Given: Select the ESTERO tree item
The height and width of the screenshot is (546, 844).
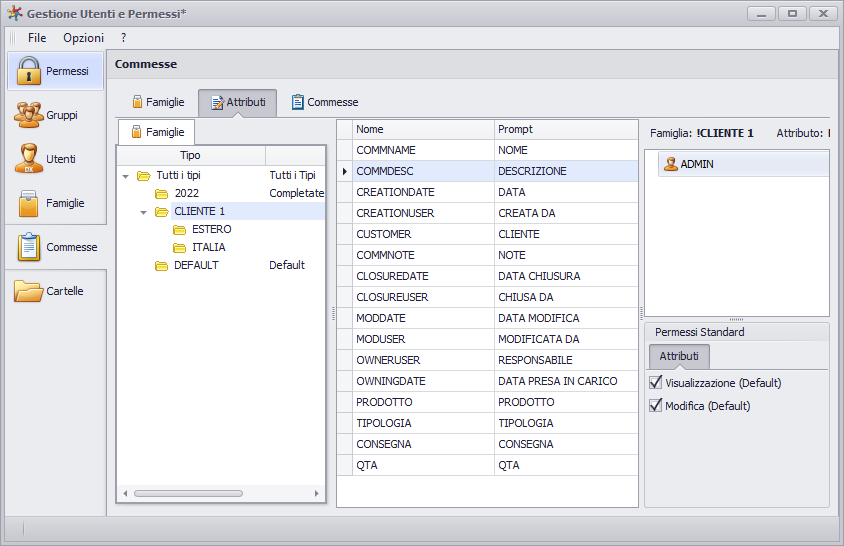Looking at the screenshot, I should point(212,229).
